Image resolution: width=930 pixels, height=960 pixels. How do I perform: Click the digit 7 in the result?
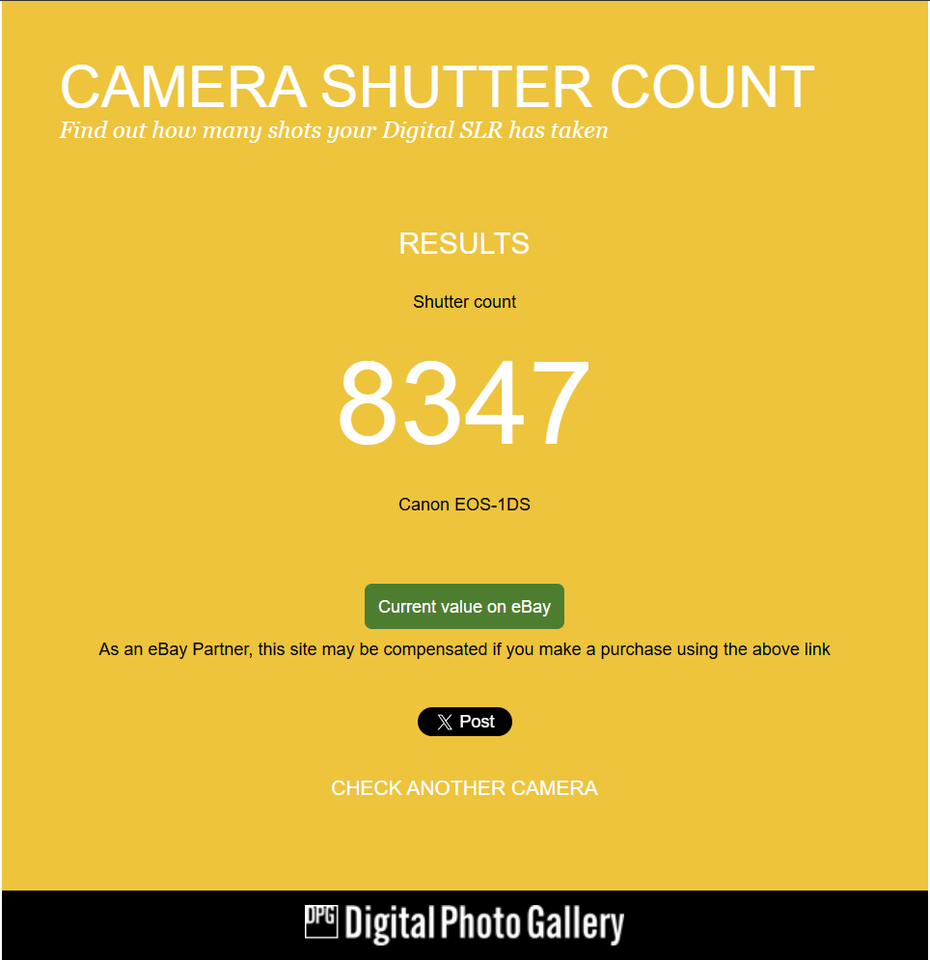(x=559, y=403)
